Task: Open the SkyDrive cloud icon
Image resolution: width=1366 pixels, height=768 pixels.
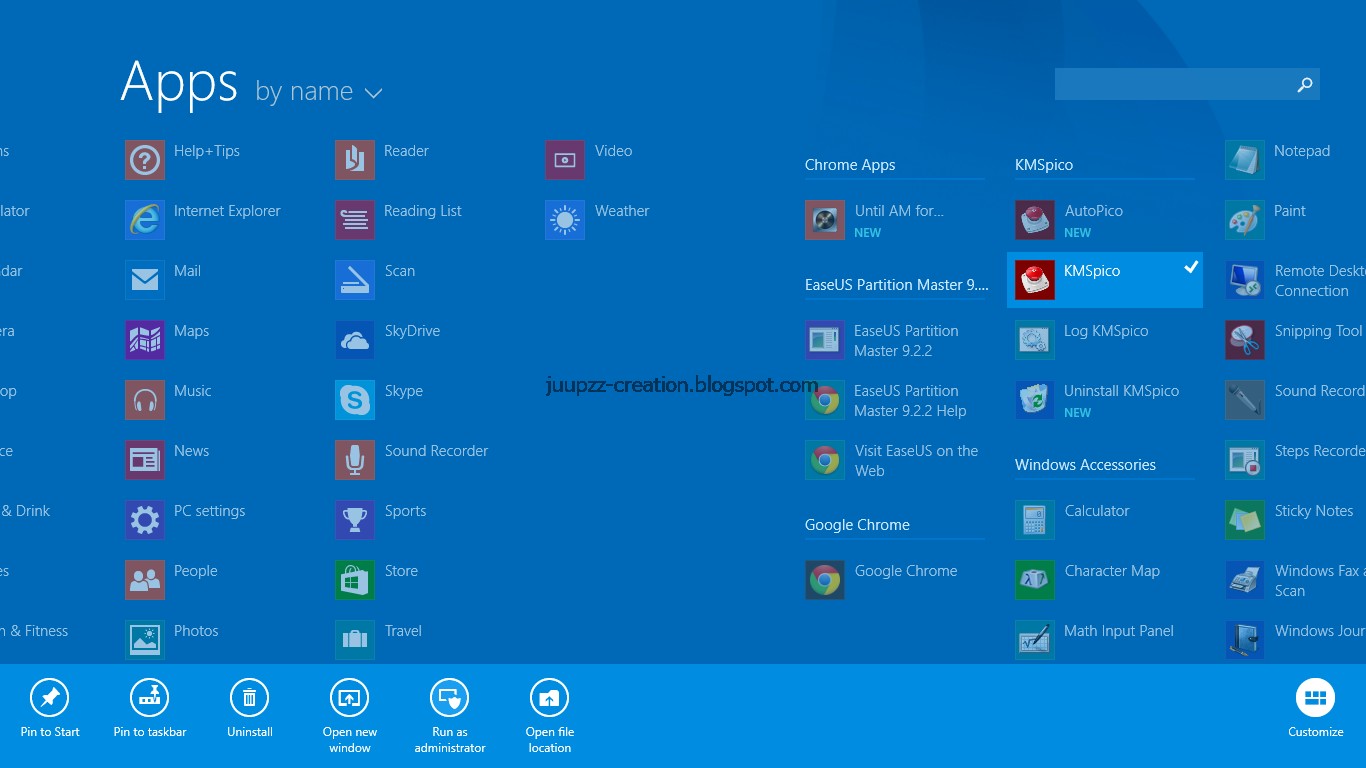Action: coord(355,340)
